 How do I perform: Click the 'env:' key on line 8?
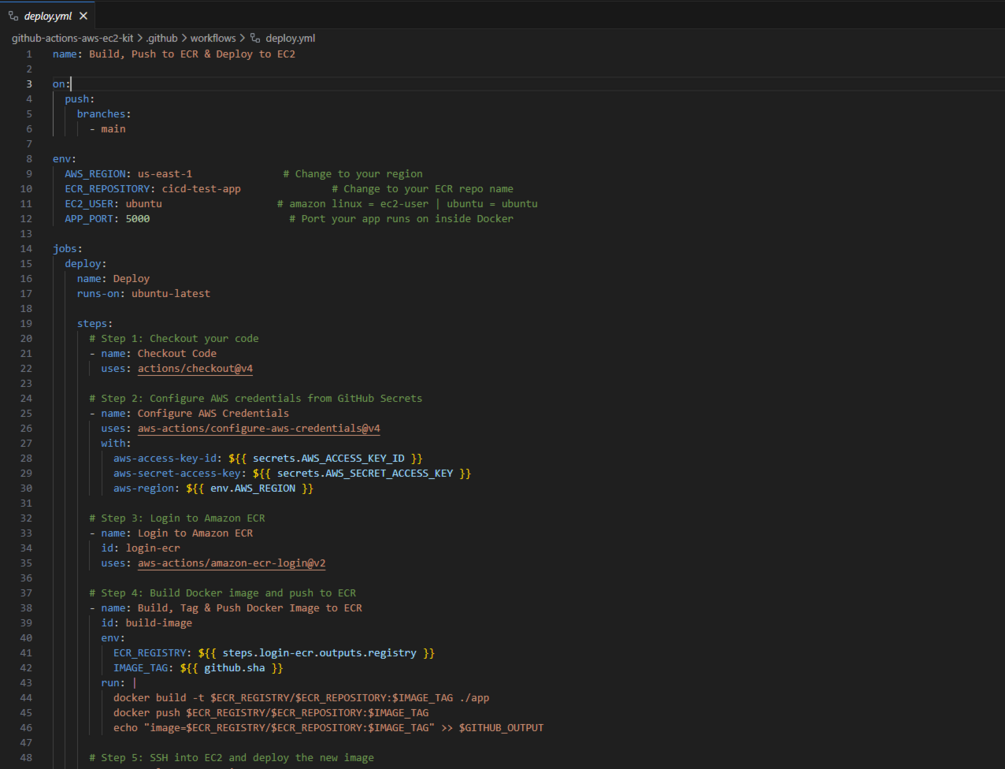(64, 159)
